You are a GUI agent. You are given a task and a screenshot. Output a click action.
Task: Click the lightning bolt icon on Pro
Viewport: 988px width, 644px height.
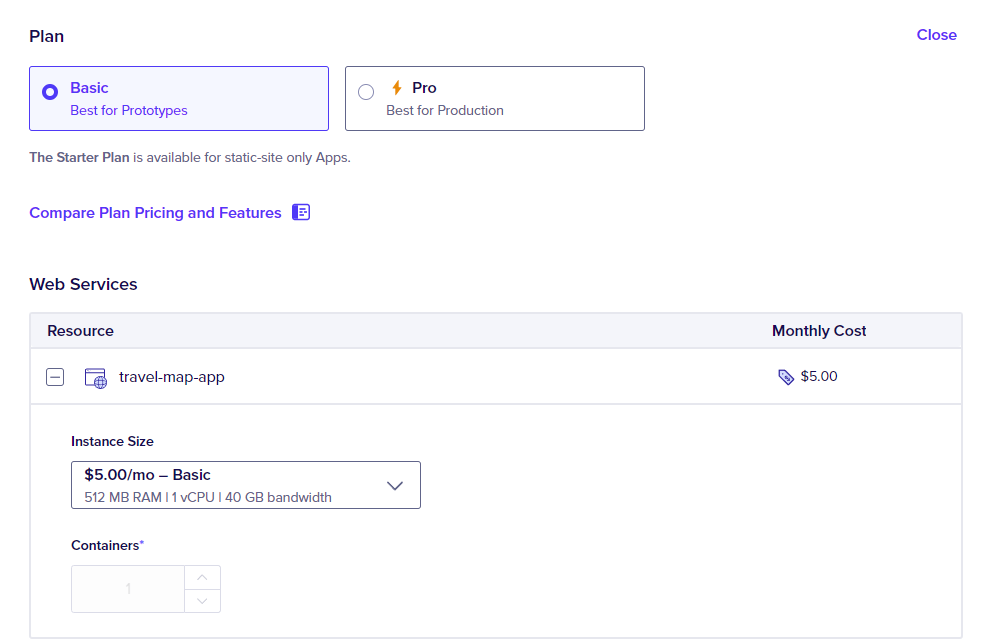(x=396, y=88)
